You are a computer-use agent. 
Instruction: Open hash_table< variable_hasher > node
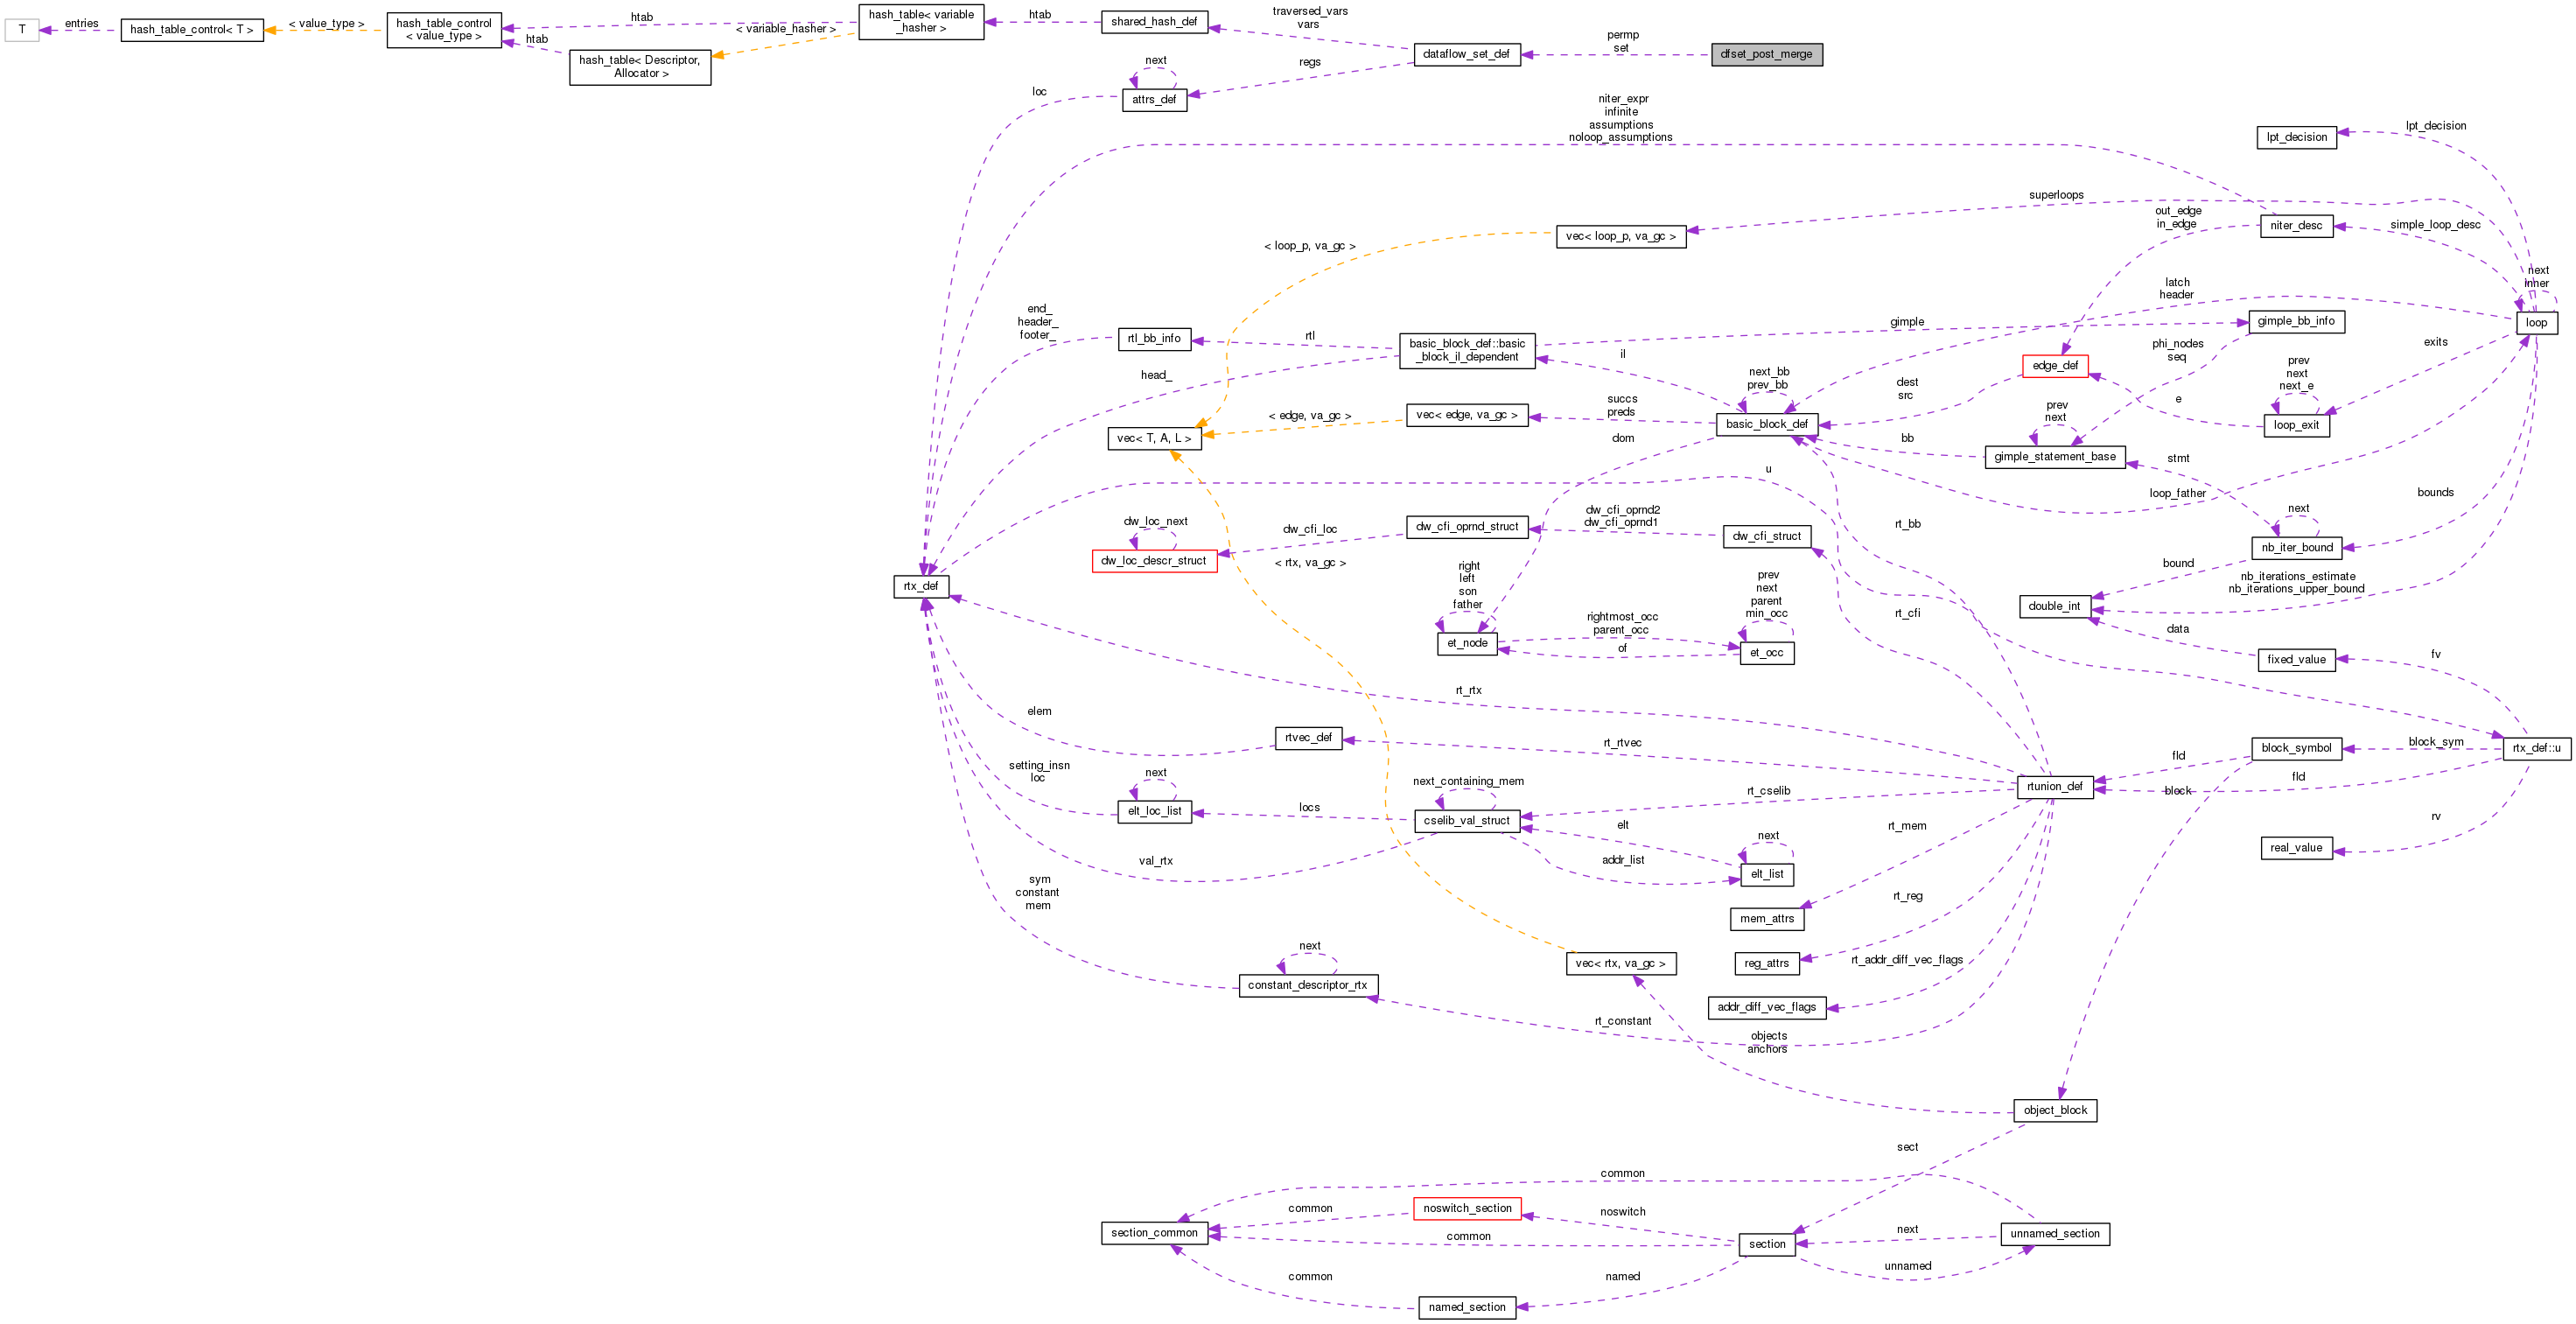(921, 22)
